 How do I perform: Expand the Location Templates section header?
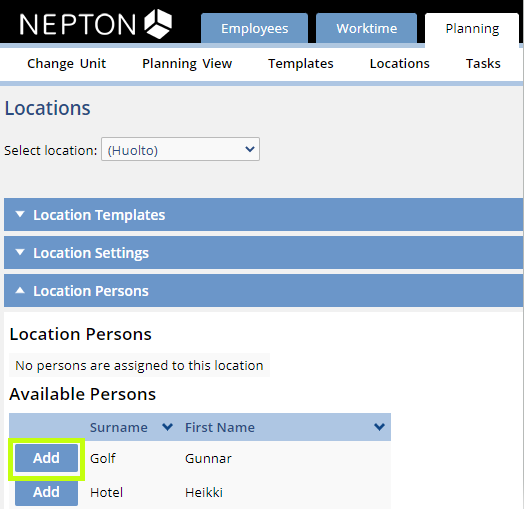point(263,215)
